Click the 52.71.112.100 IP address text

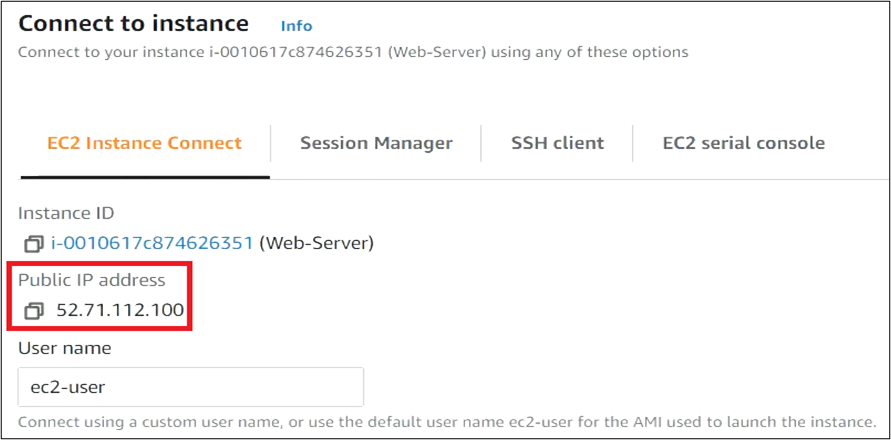click(120, 311)
